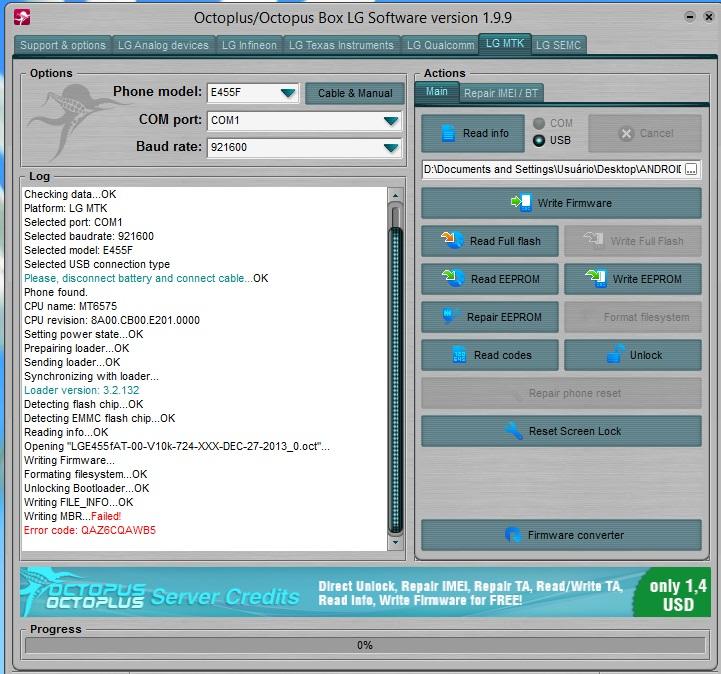This screenshot has height=674, width=721.
Task: Click the firmware path browse (...) button
Action: coord(691,169)
